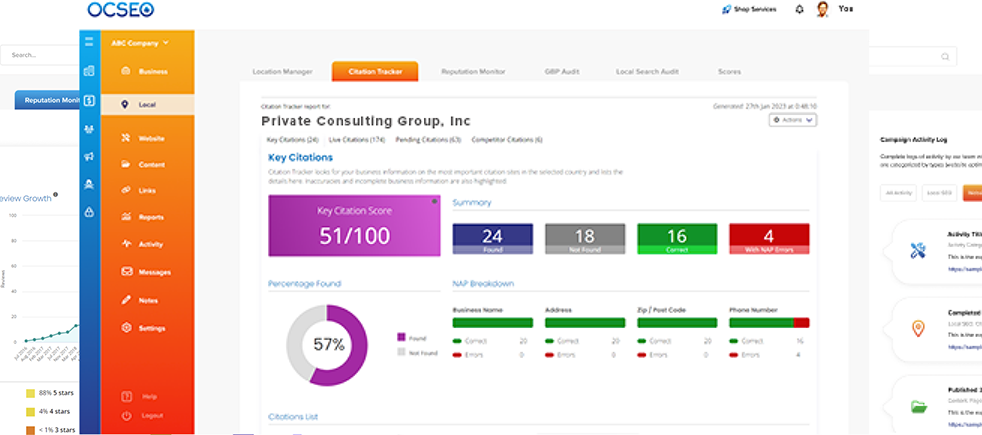
Task: Click the Address progress bar
Action: (585, 323)
